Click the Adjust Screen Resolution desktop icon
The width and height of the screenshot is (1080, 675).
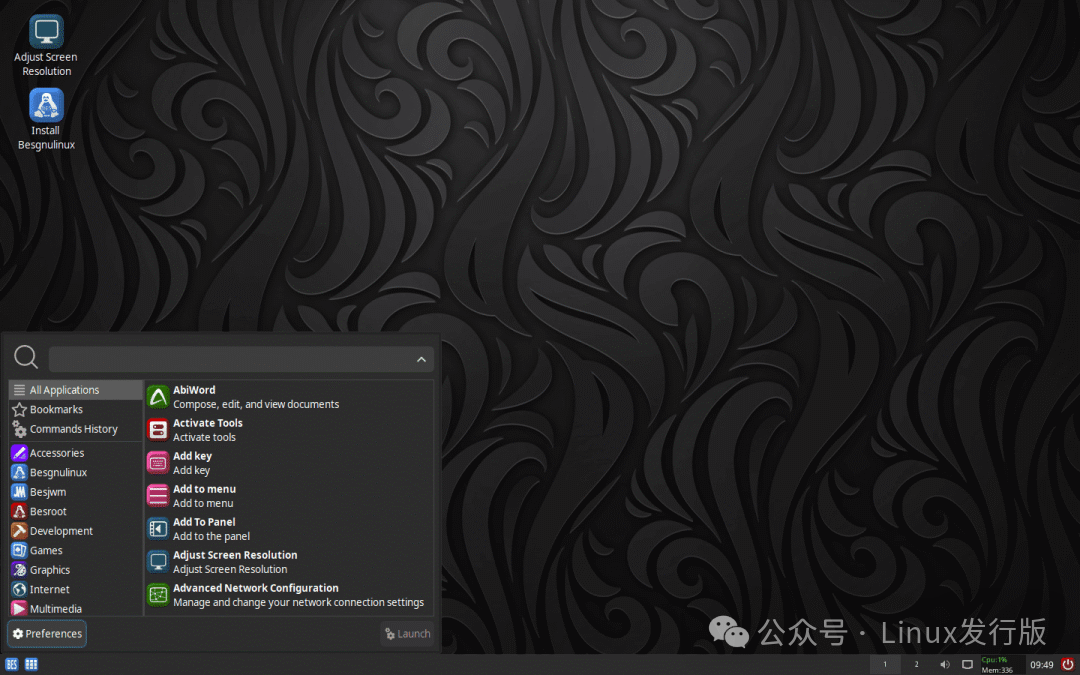pyautogui.click(x=45, y=30)
